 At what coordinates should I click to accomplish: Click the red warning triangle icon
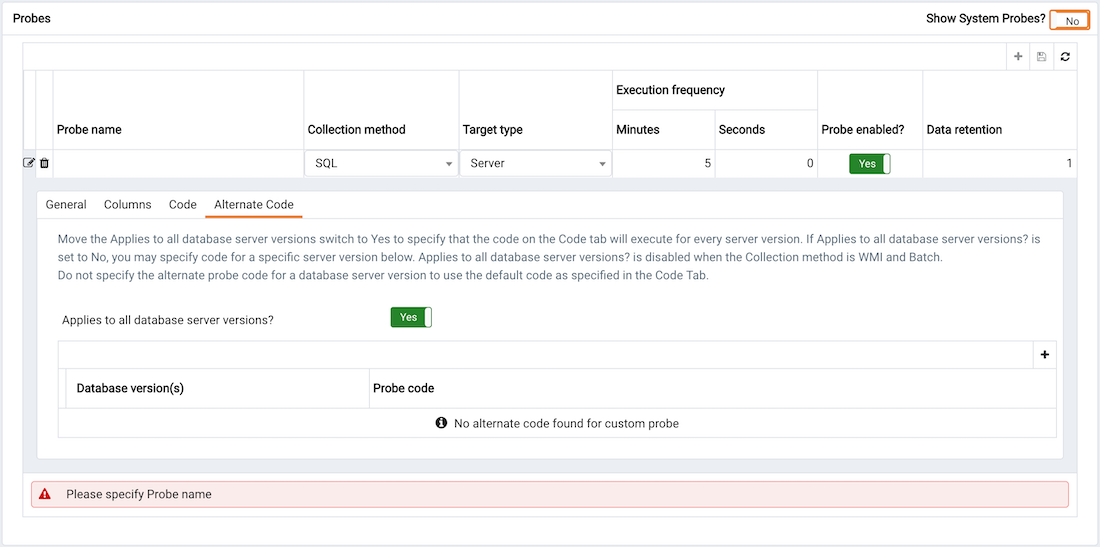(45, 494)
